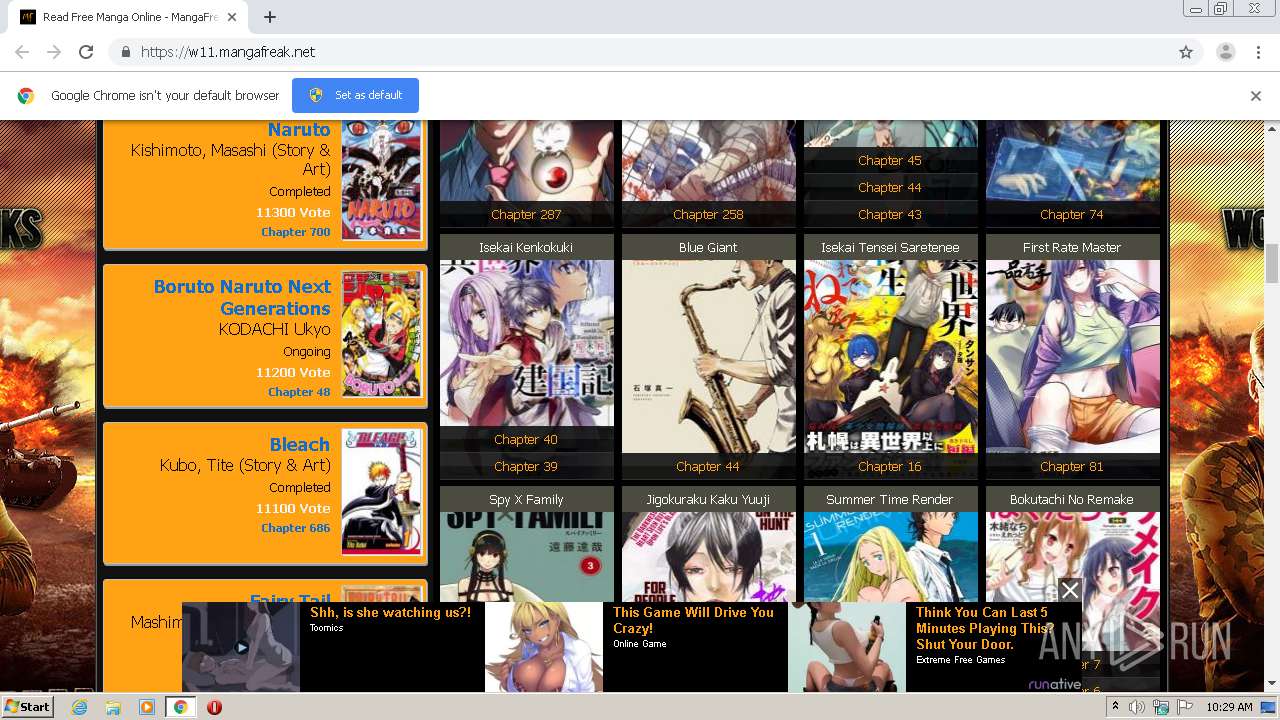The image size is (1280, 720).
Task: Open Chapter 287 link
Action: (x=526, y=214)
